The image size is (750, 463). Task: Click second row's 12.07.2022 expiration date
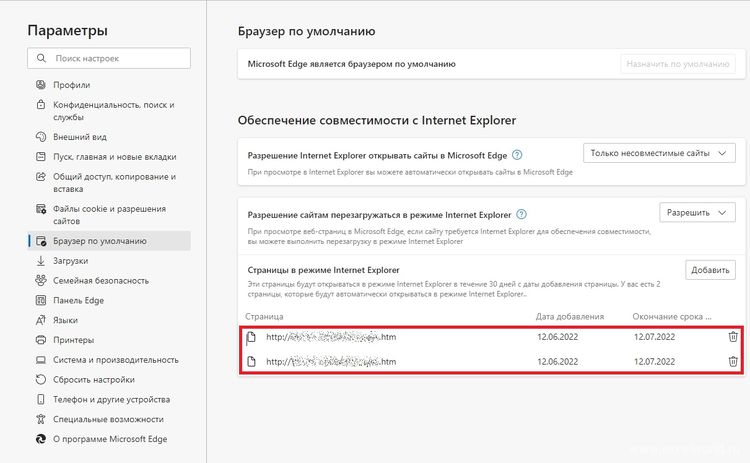654,362
